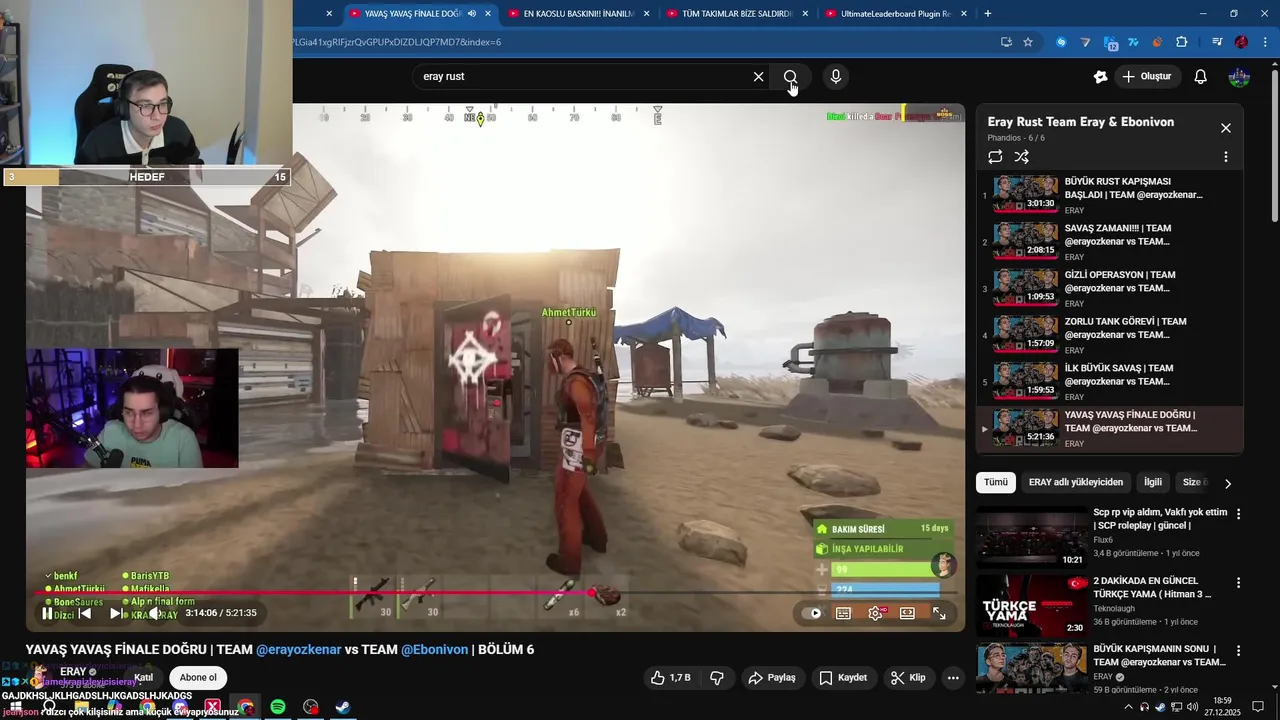Viewport: 1280px width, 720px height.
Task: Toggle playlist loop
Action: pyautogui.click(x=995, y=157)
